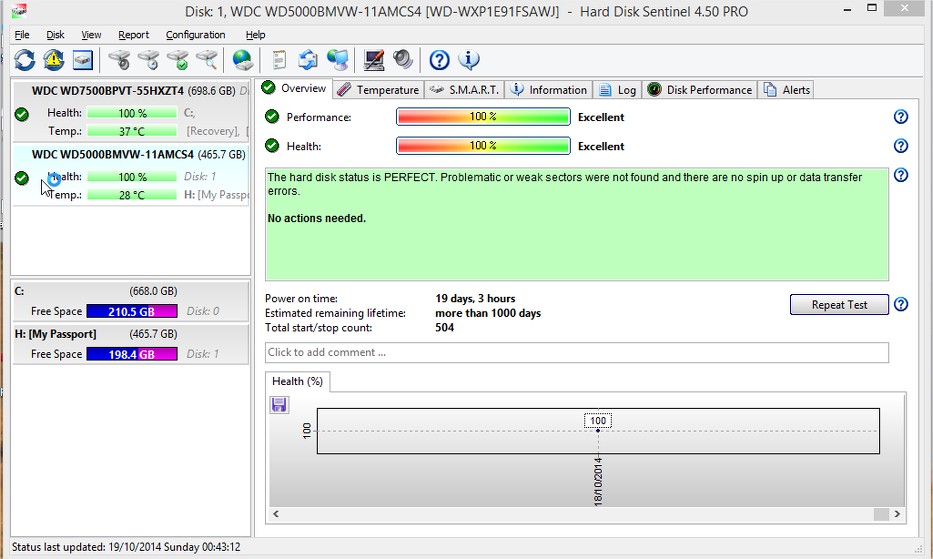Click the 18/10/2014 date label on graph

pos(598,481)
